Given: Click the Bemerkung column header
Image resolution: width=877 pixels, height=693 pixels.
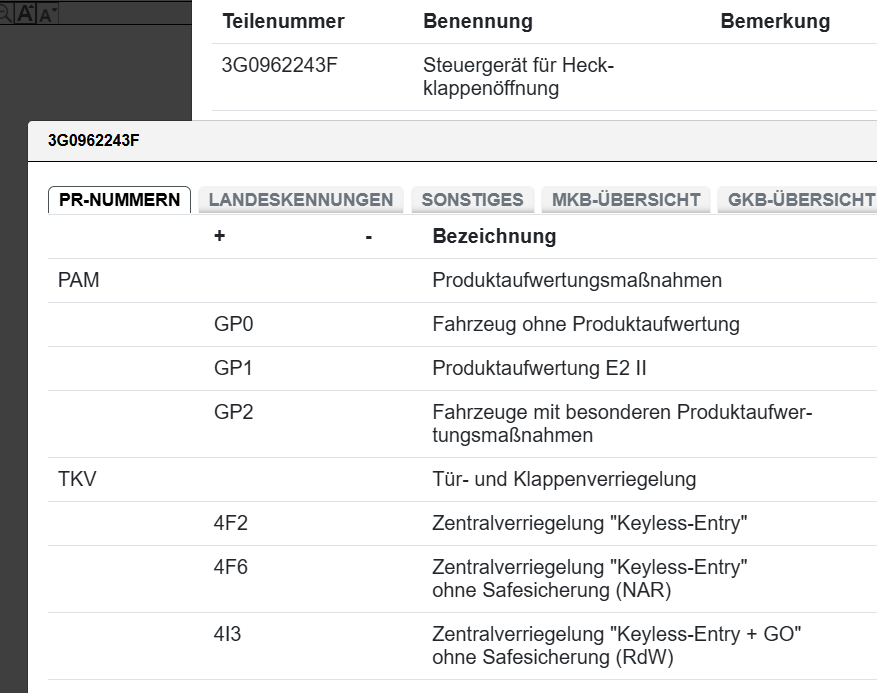Looking at the screenshot, I should [x=775, y=21].
